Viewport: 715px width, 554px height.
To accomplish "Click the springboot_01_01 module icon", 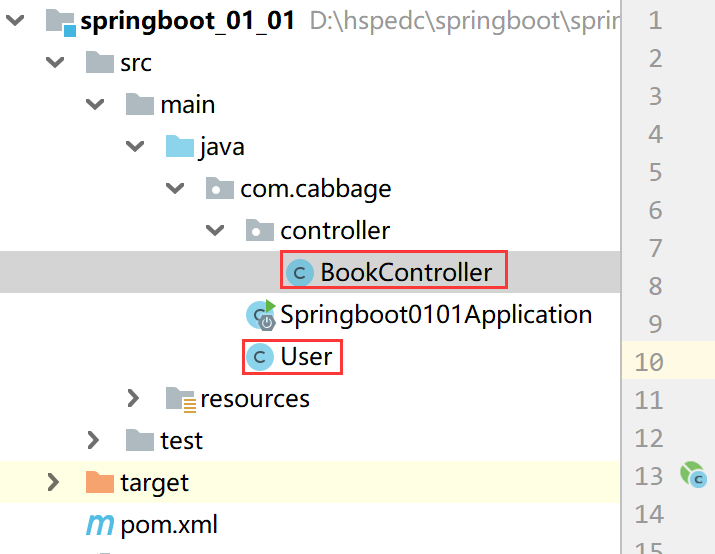I will [x=61, y=21].
